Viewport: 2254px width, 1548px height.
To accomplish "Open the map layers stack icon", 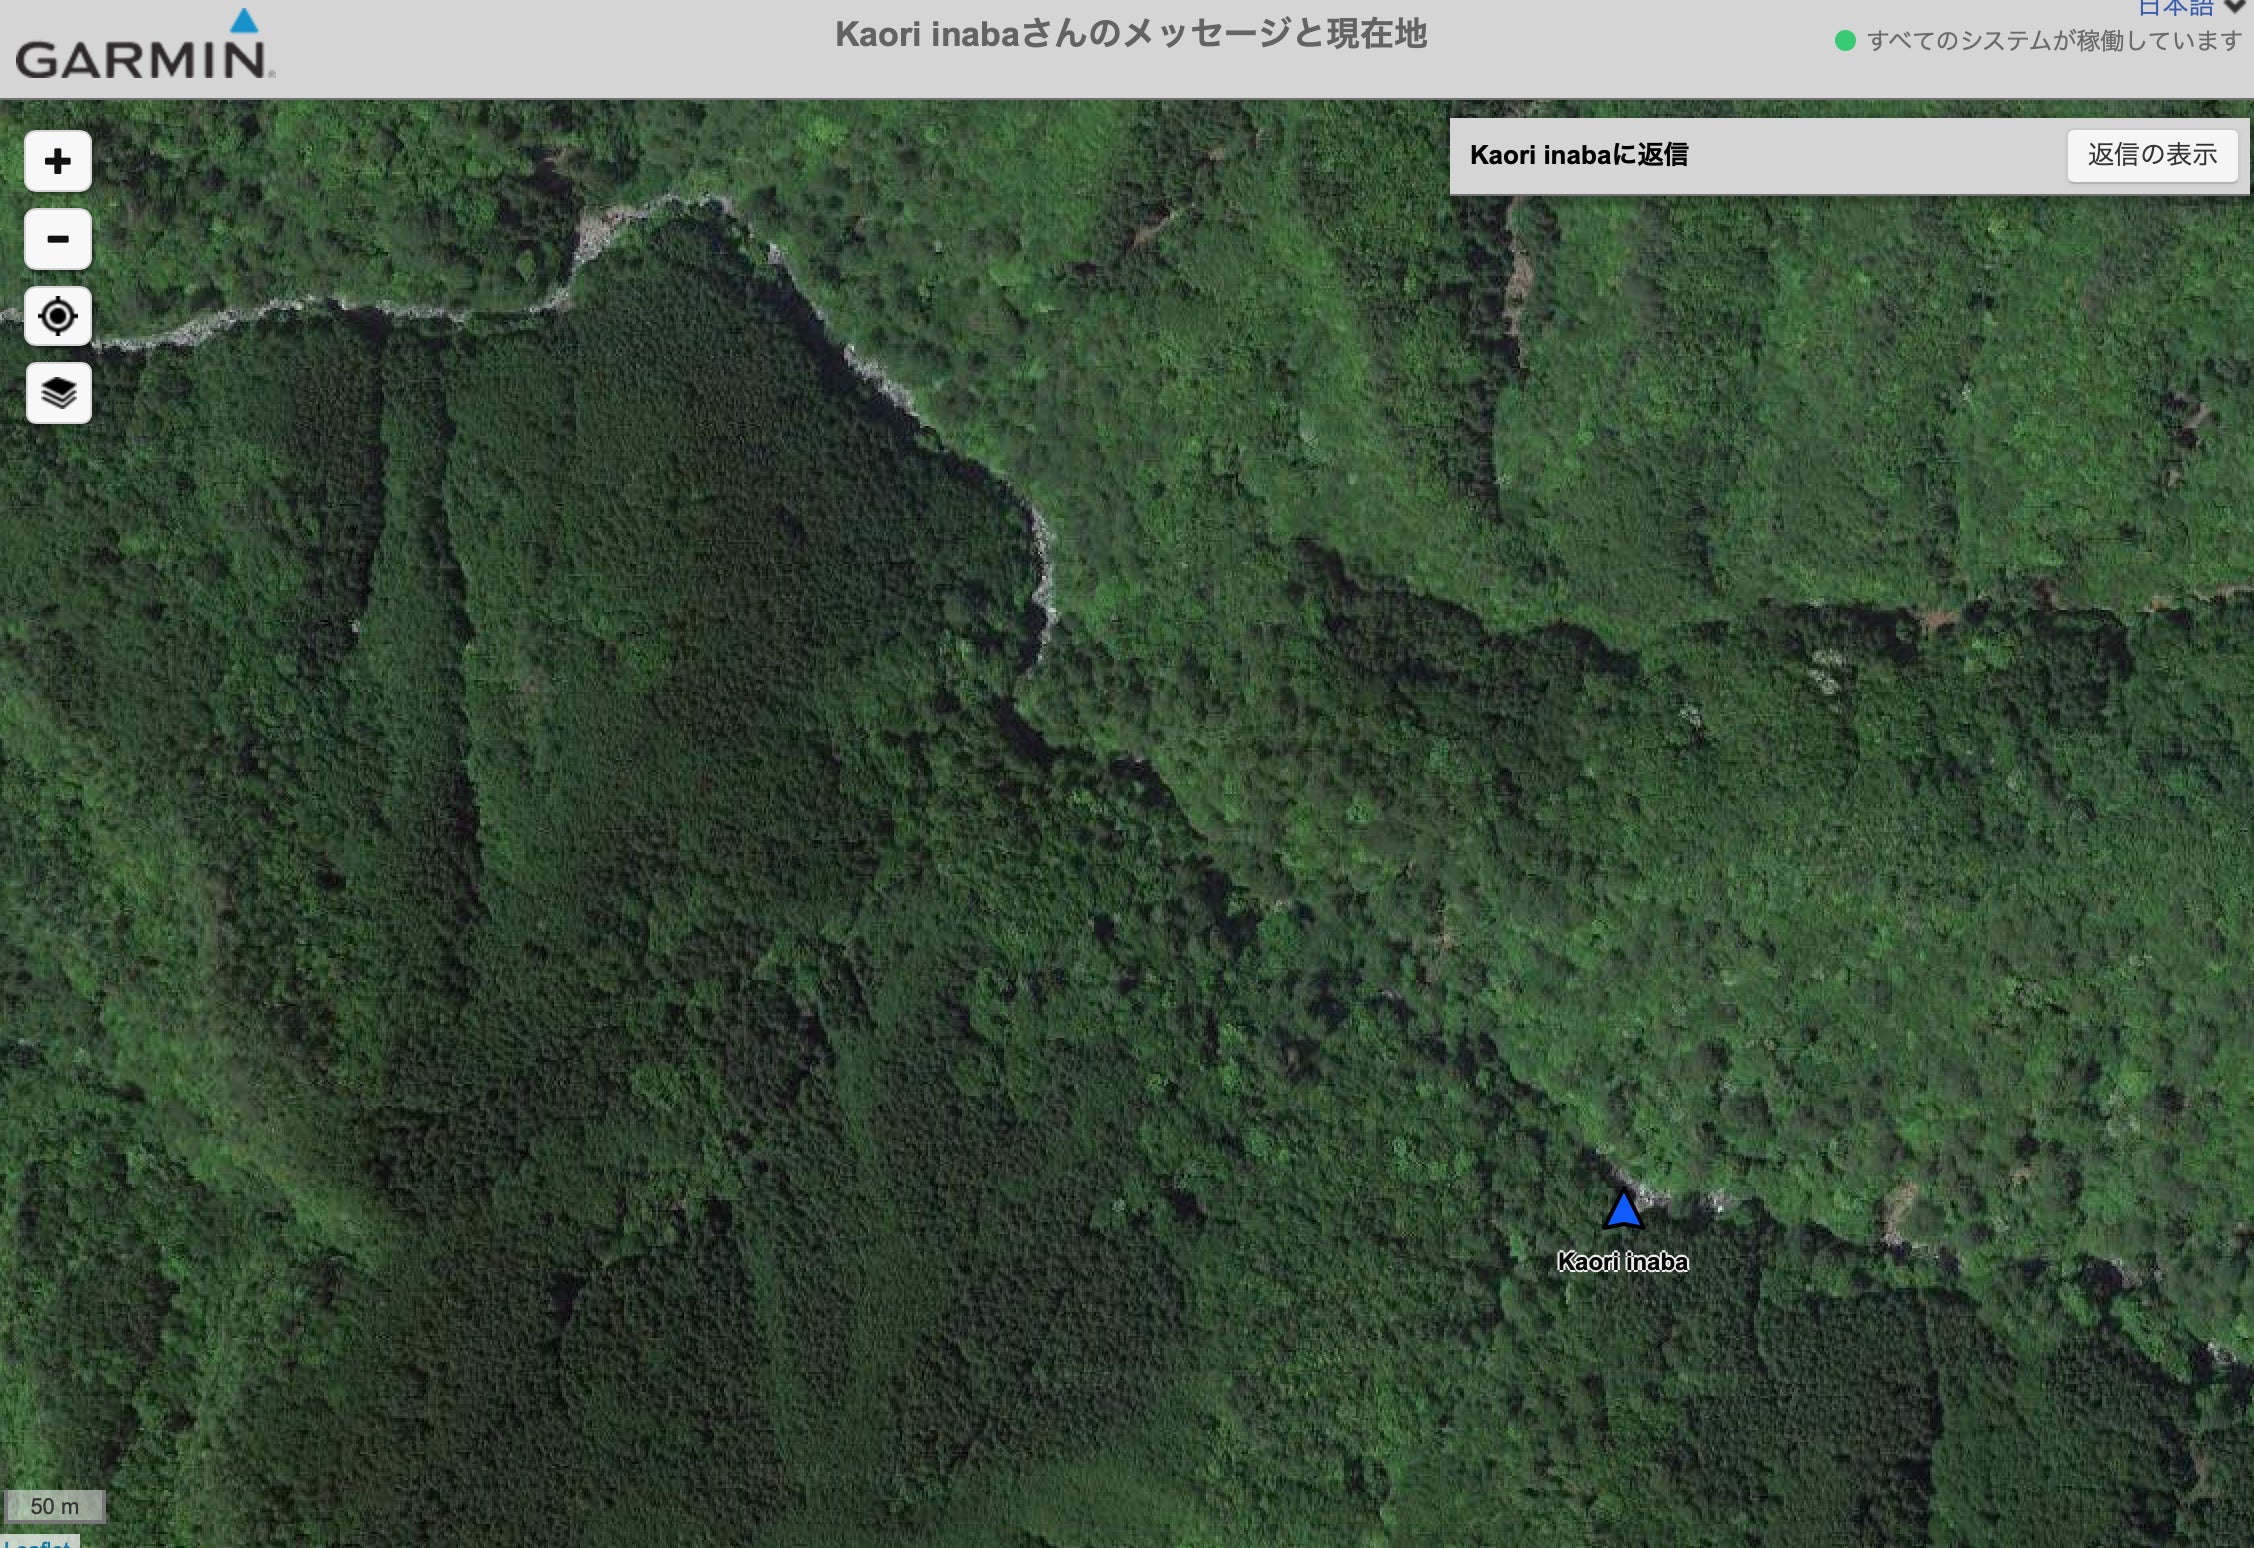I will [x=58, y=393].
